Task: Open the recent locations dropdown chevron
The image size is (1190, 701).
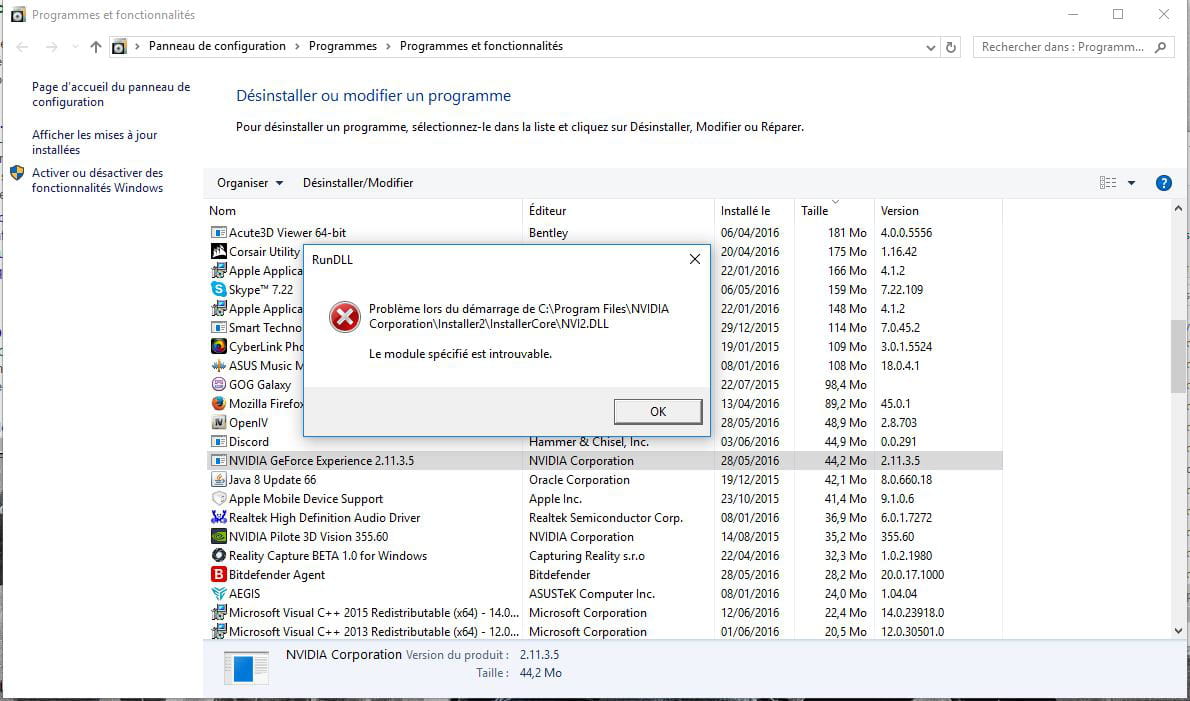Action: (74, 47)
